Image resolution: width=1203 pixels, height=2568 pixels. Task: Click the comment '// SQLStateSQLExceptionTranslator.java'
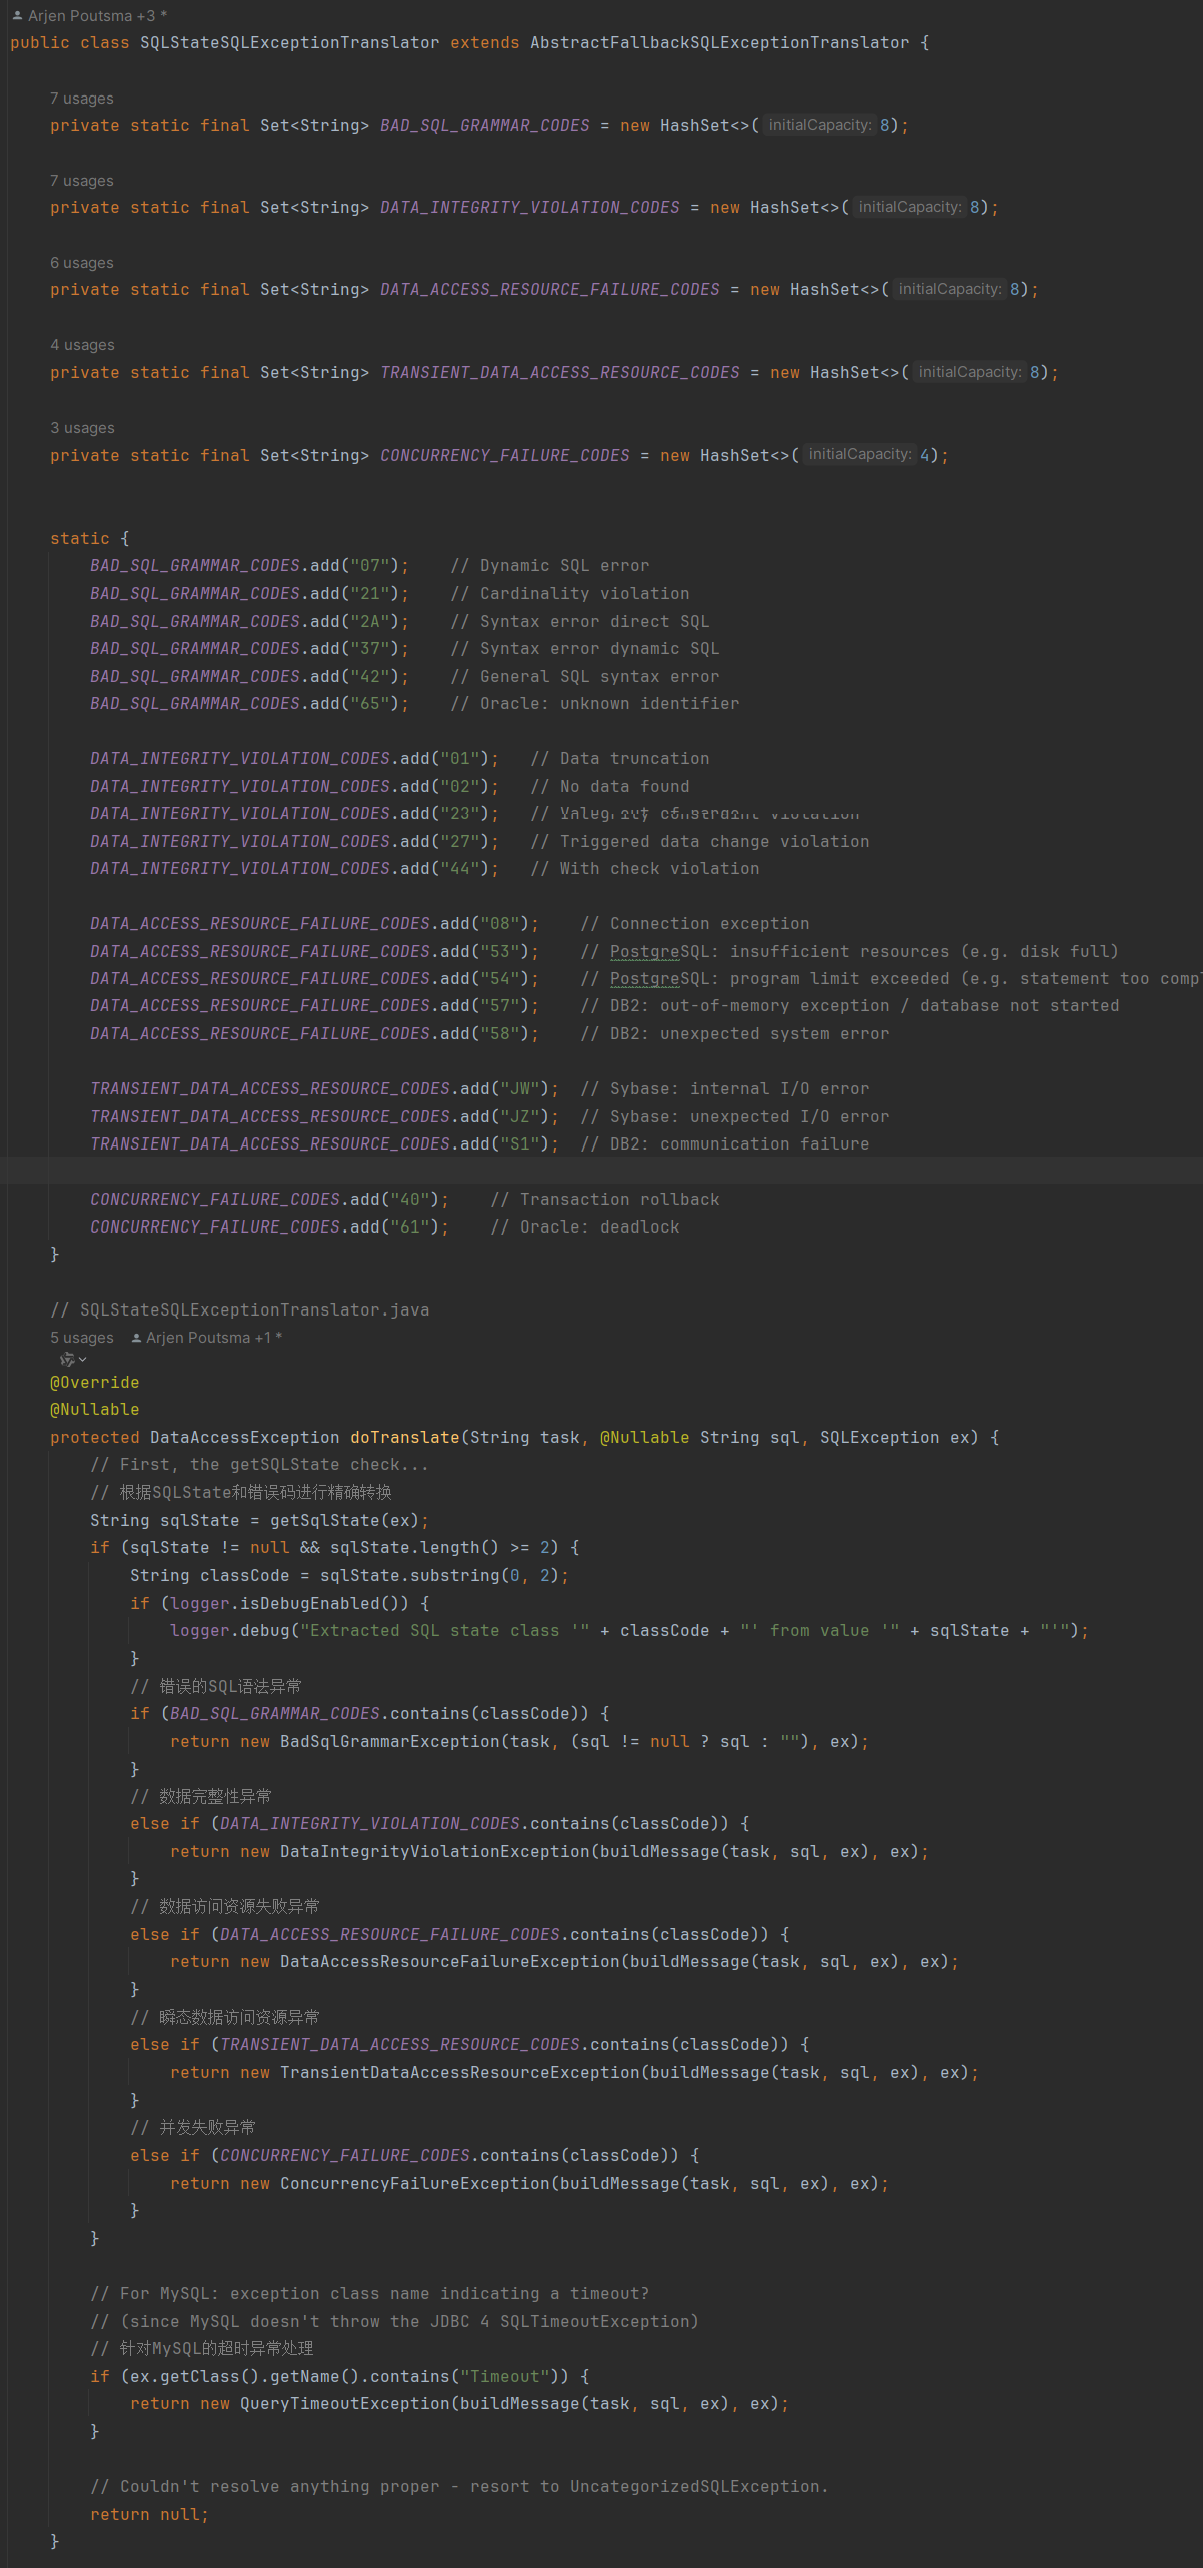pos(239,1310)
